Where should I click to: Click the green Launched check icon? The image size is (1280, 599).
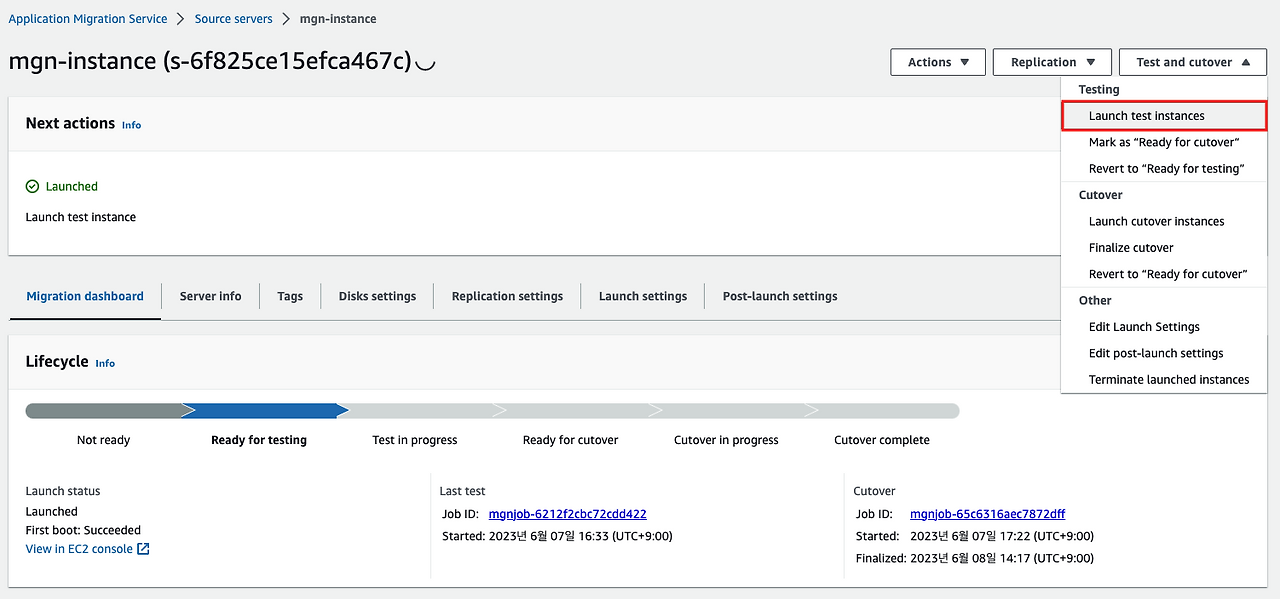tap(32, 186)
